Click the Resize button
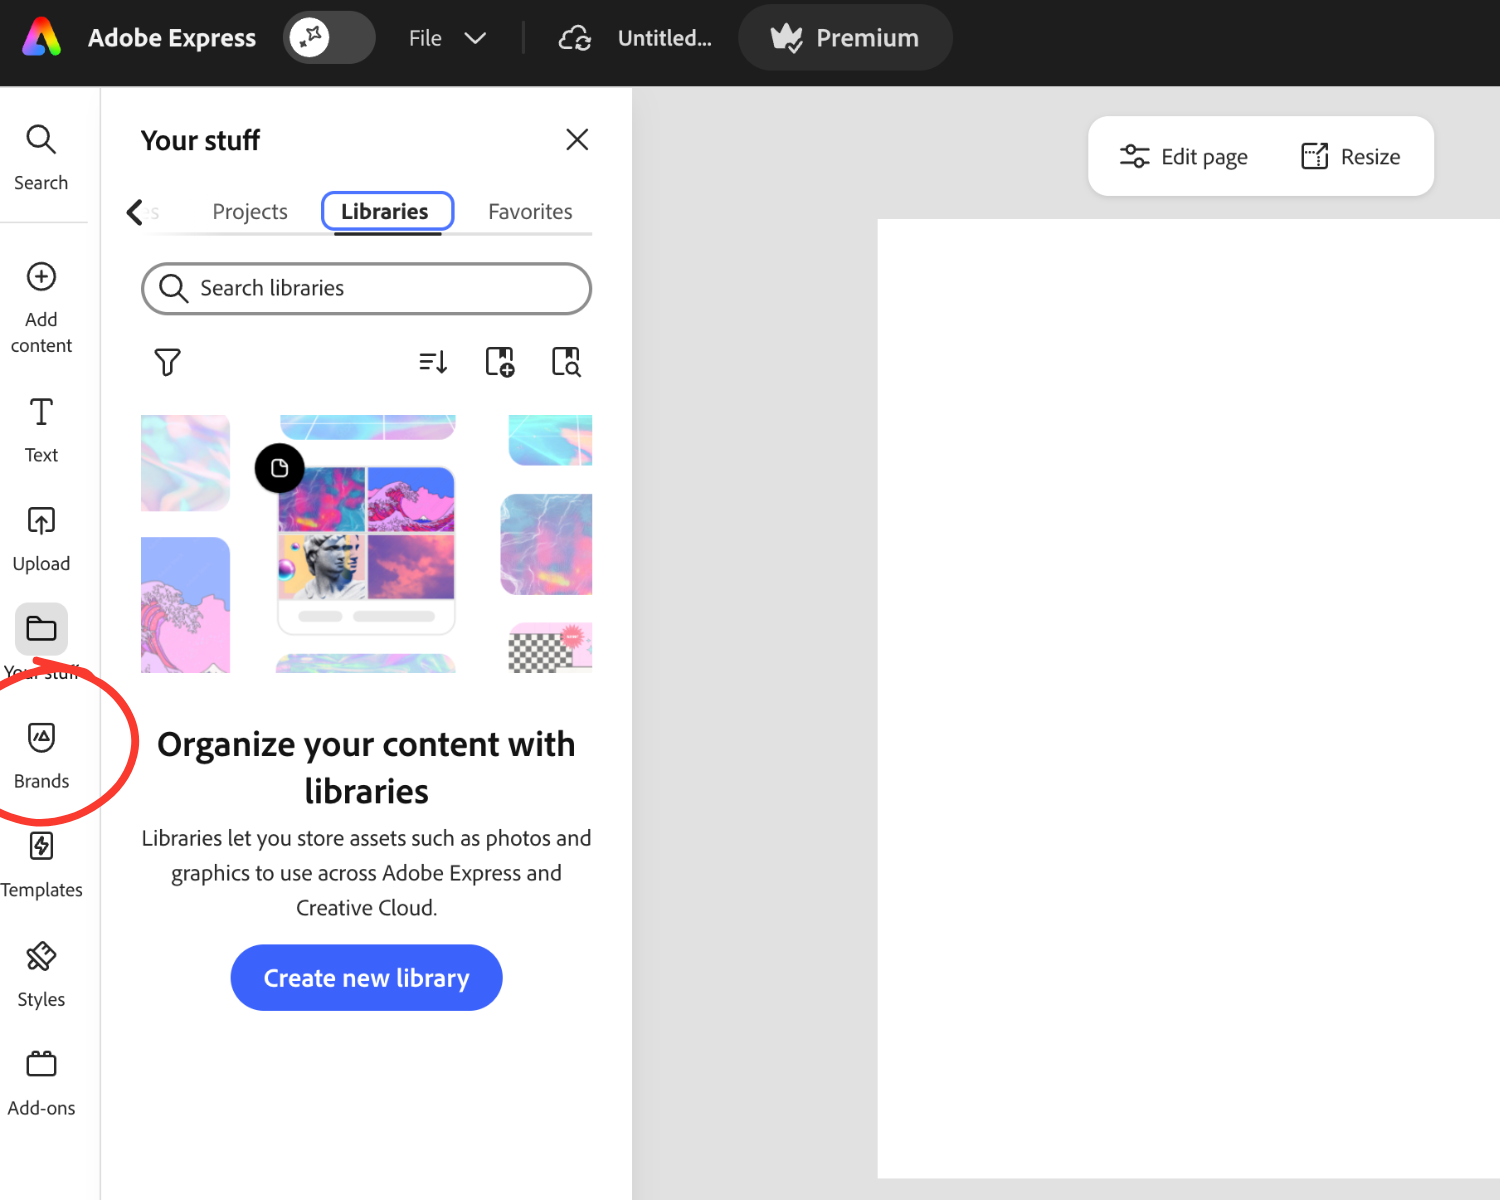Image resolution: width=1500 pixels, height=1200 pixels. tap(1350, 157)
